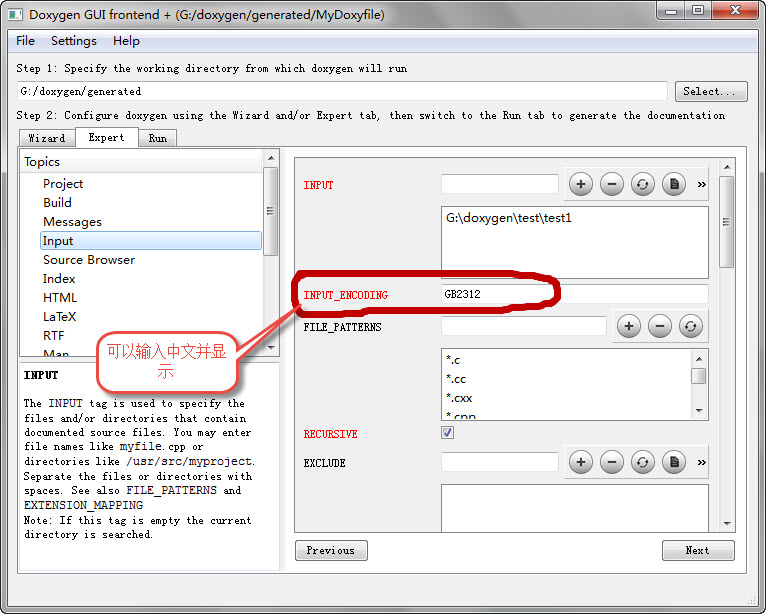Click the working directory path field
The width and height of the screenshot is (766, 614).
pyautogui.click(x=342, y=91)
